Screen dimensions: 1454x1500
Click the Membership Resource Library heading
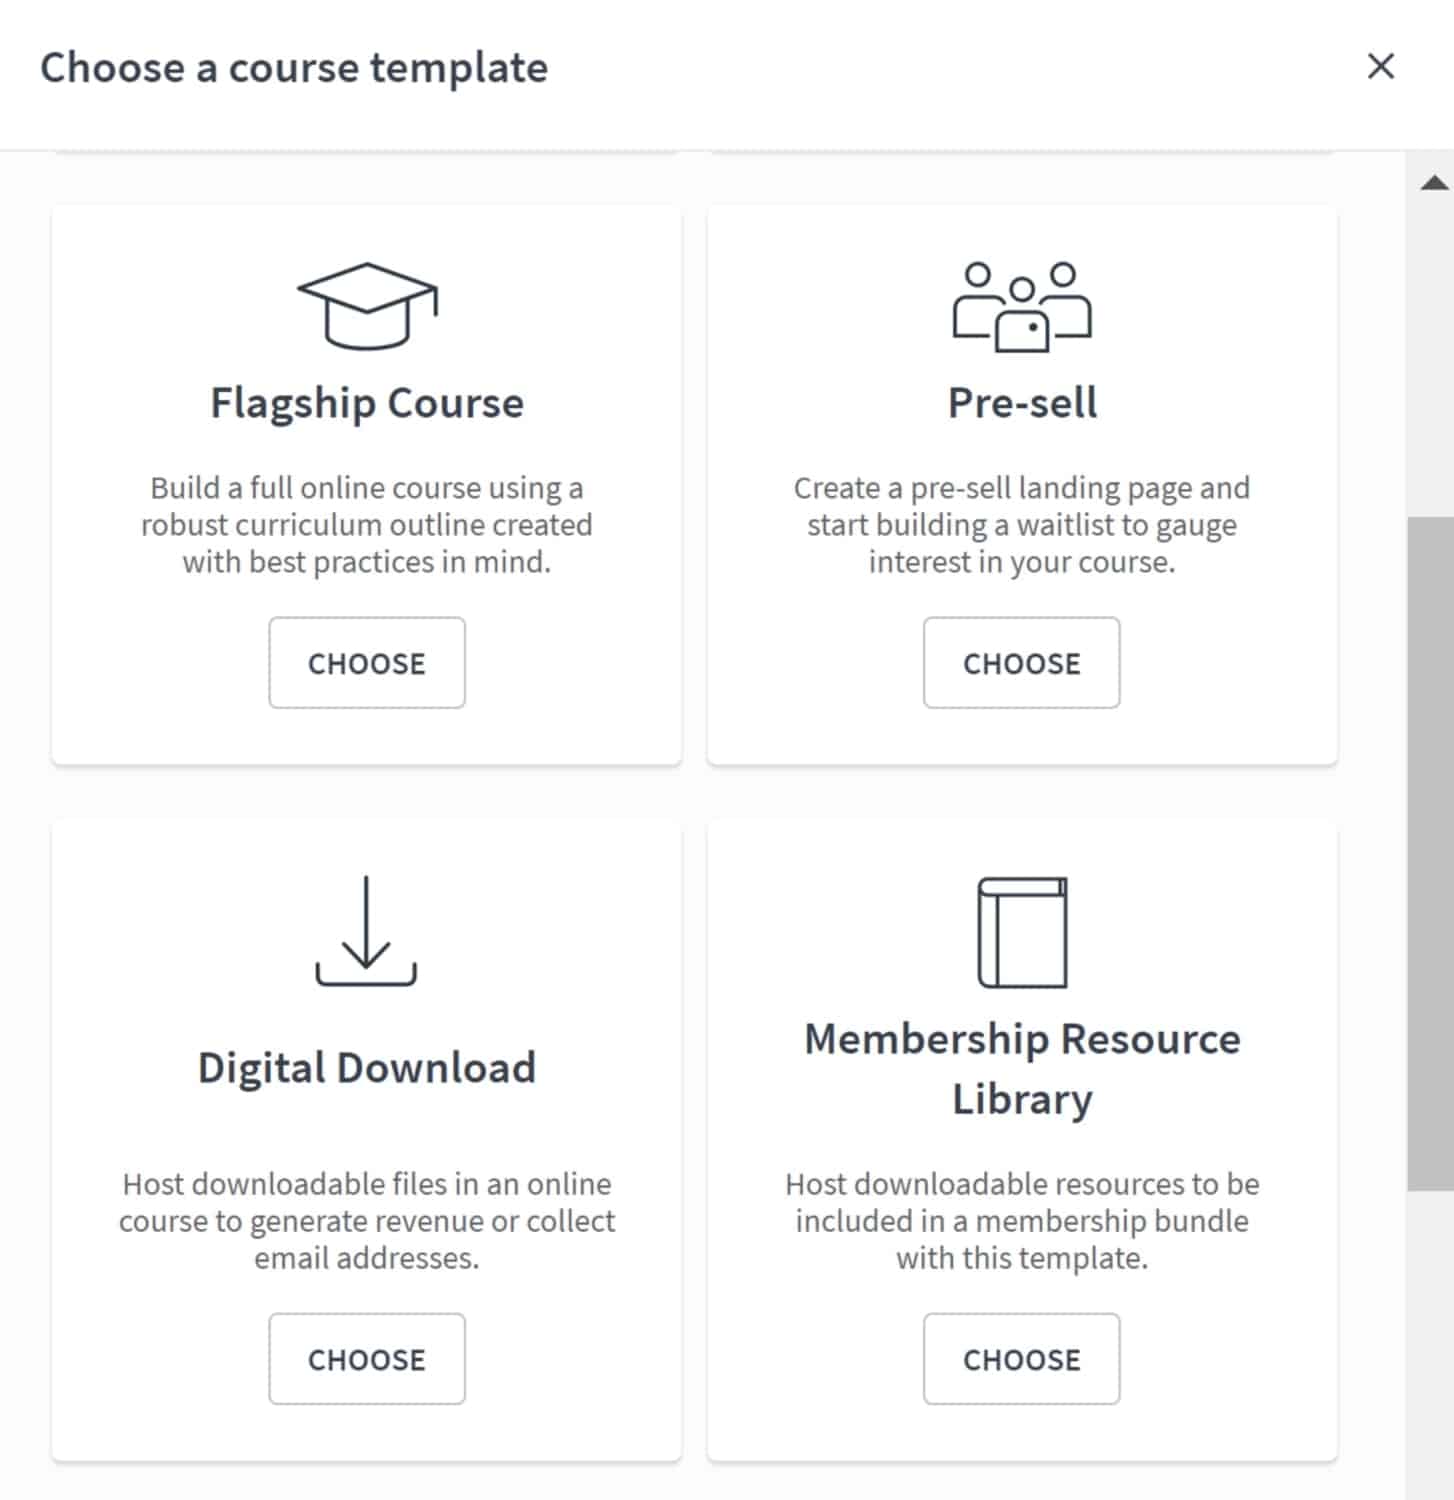coord(1021,1066)
